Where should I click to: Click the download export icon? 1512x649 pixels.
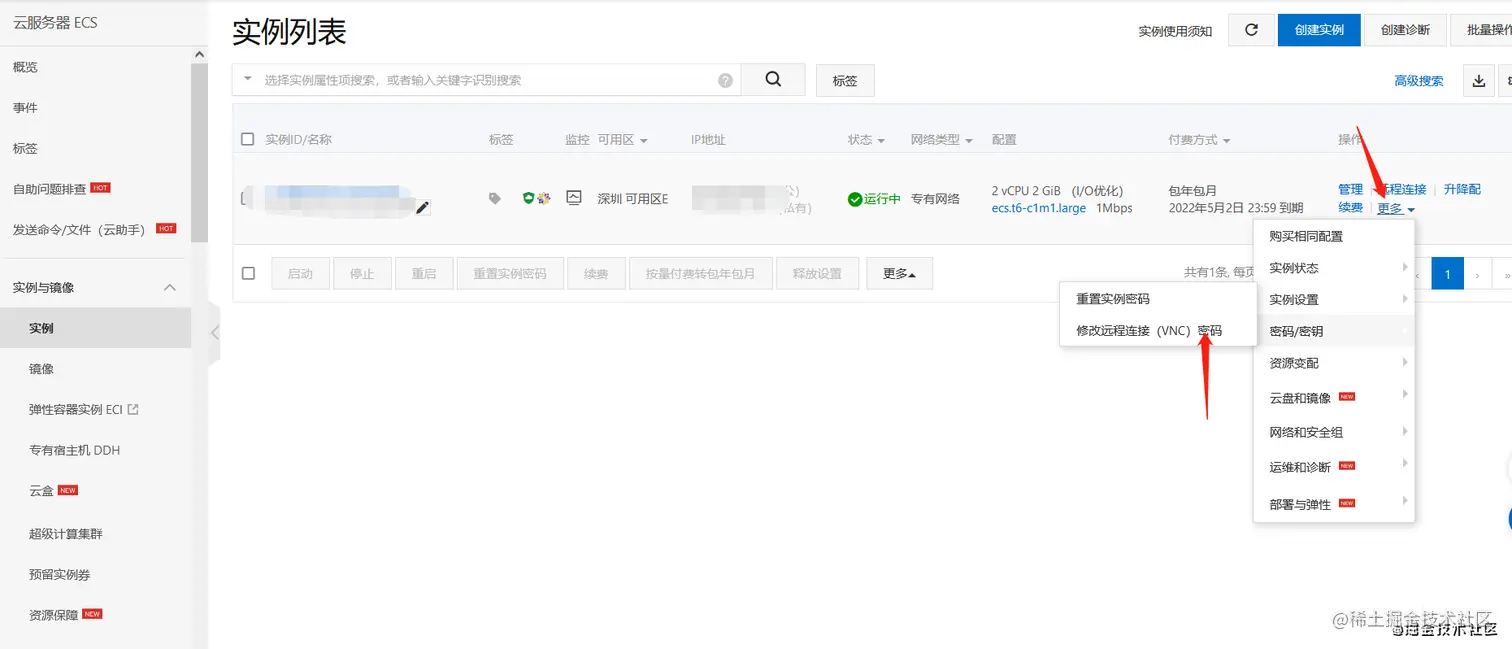(x=1479, y=81)
